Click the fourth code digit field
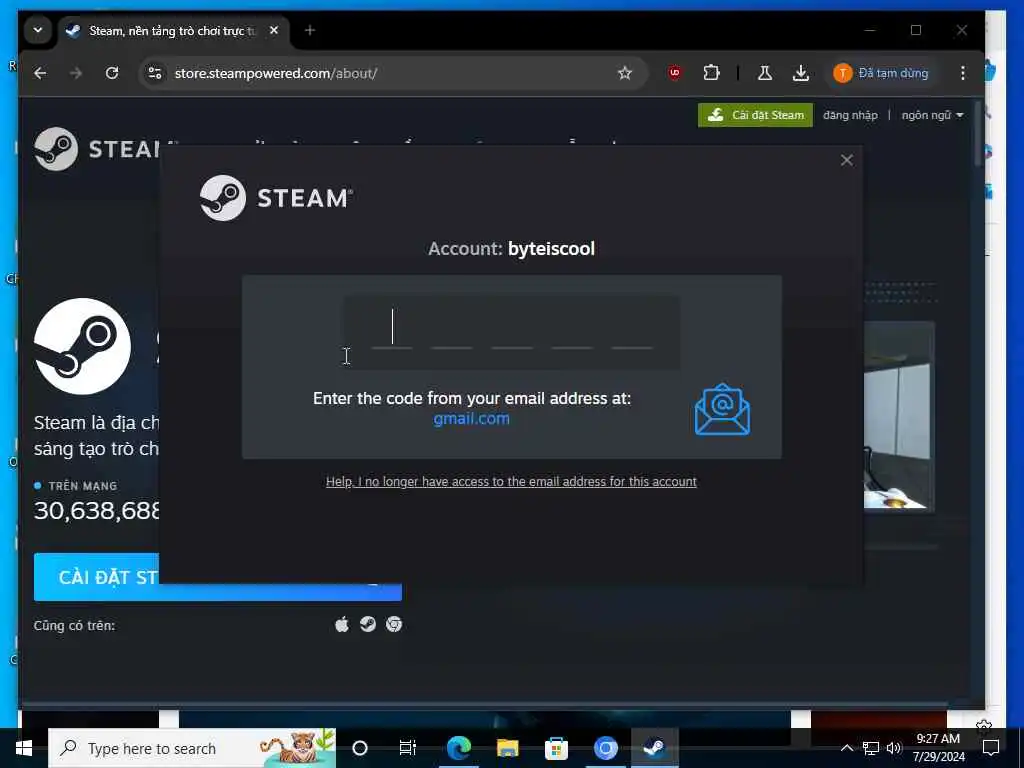Image resolution: width=1024 pixels, height=768 pixels. coord(572,331)
